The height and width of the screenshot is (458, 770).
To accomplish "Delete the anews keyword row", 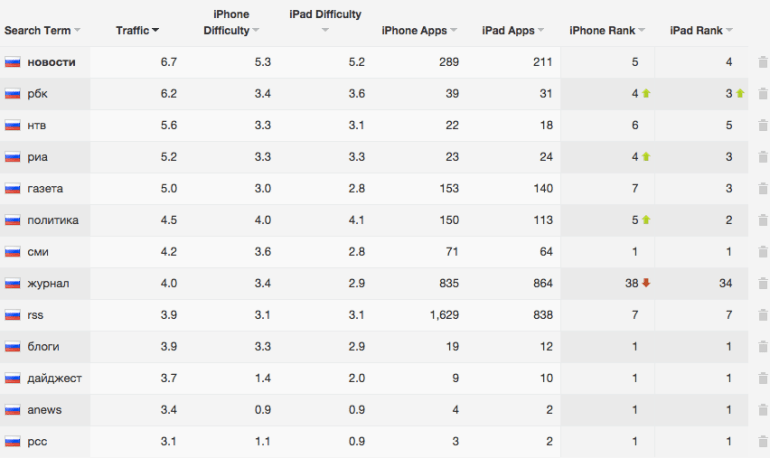I will (763, 410).
